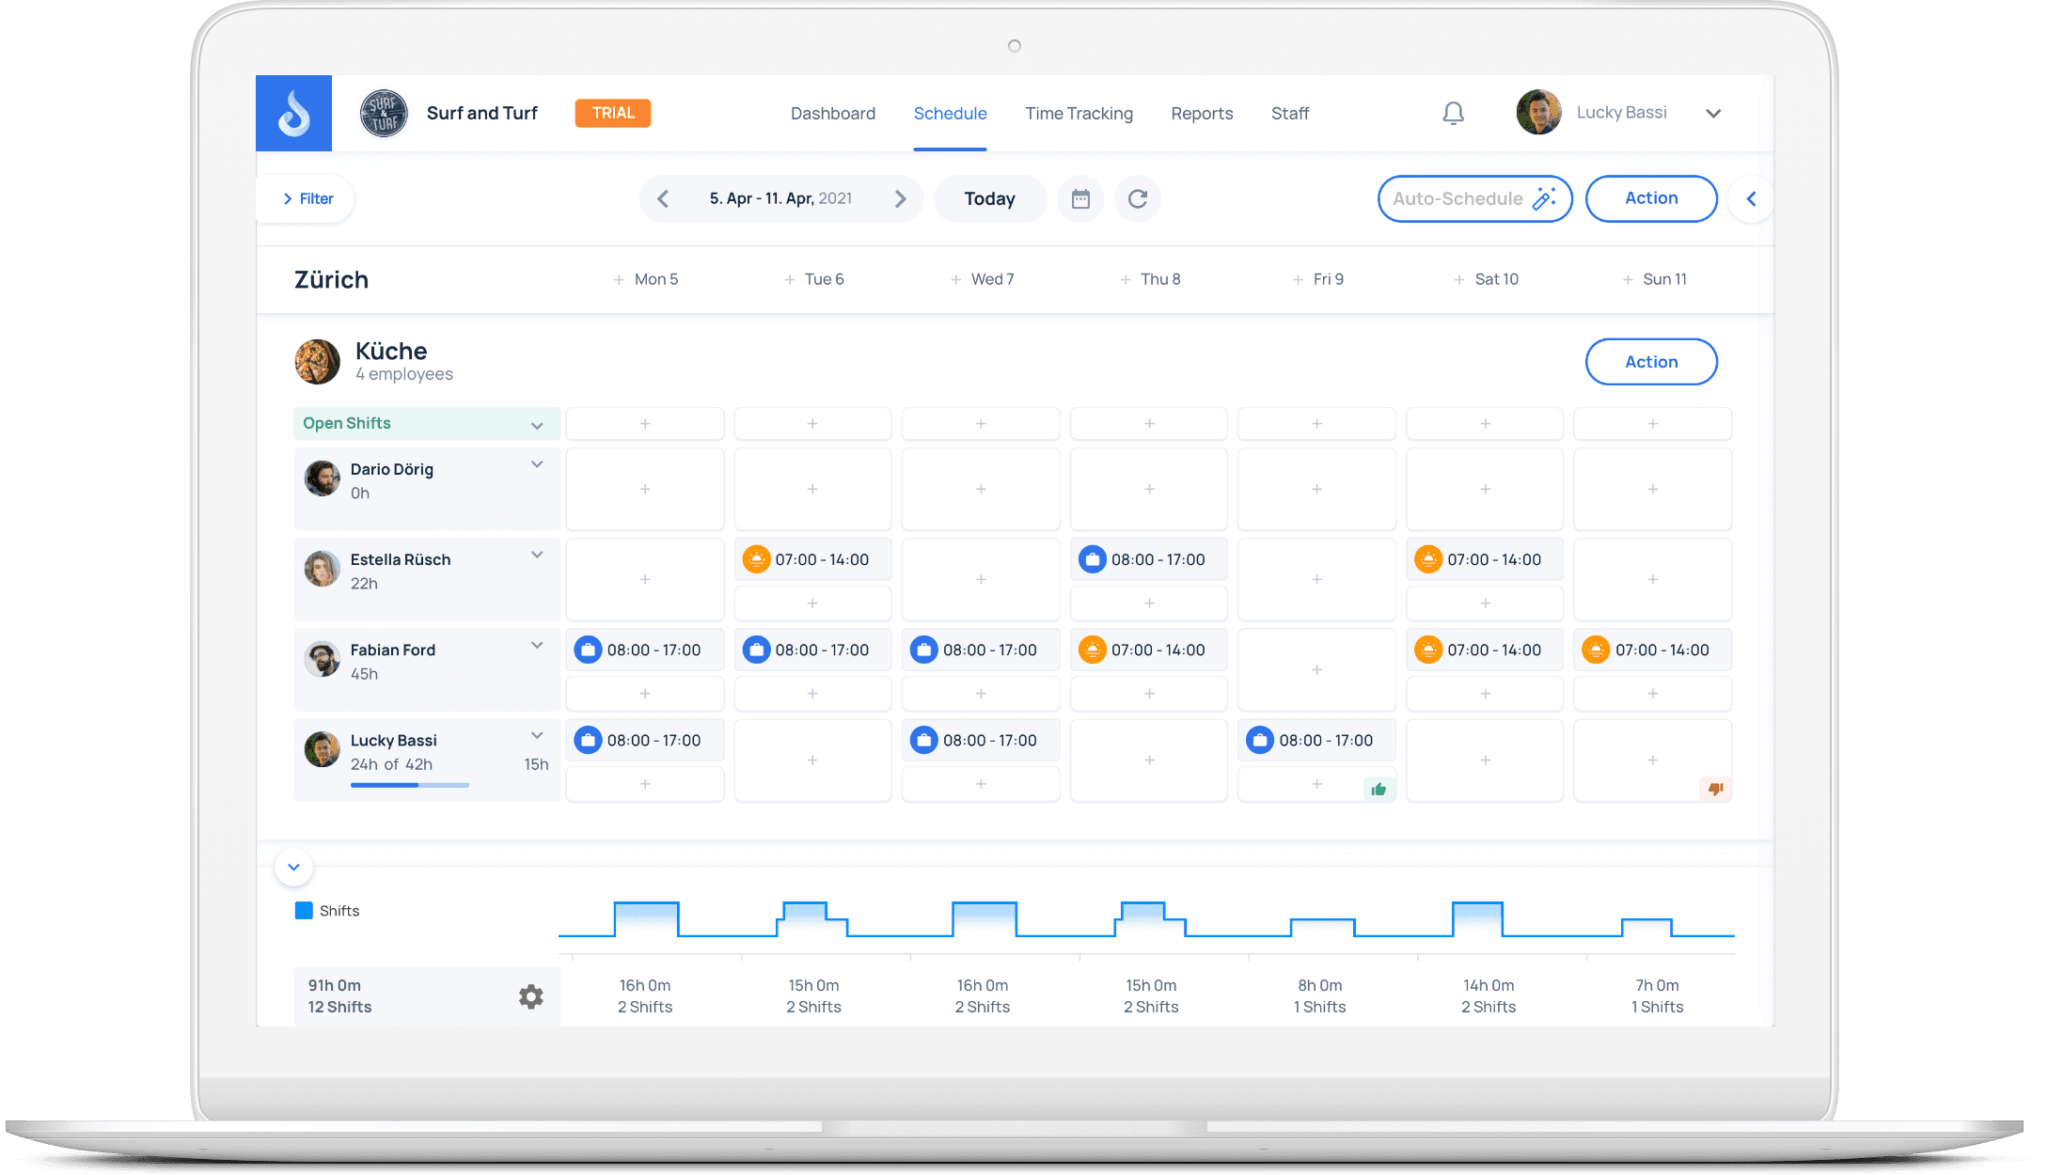Screen dimensions: 2048x1175
Task: Expand the Open Shifts row
Action: [x=537, y=425]
